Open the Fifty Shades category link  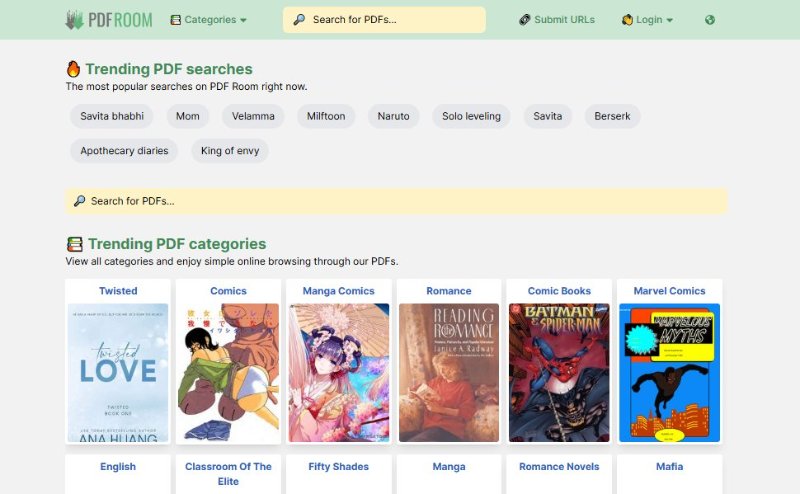[338, 466]
